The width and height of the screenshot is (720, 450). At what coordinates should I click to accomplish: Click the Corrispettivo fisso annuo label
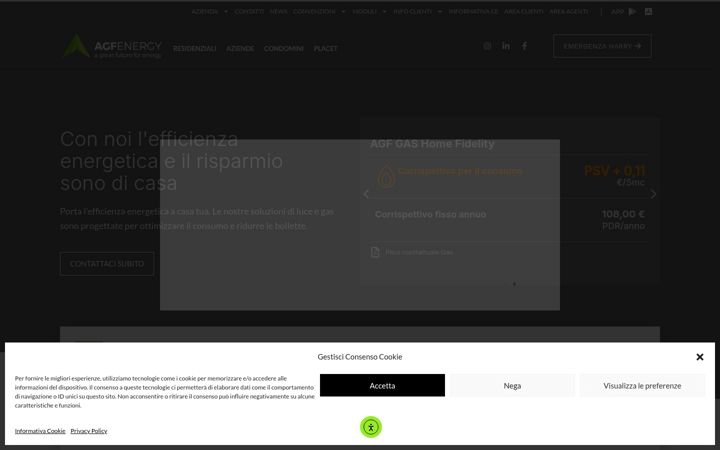coord(430,214)
